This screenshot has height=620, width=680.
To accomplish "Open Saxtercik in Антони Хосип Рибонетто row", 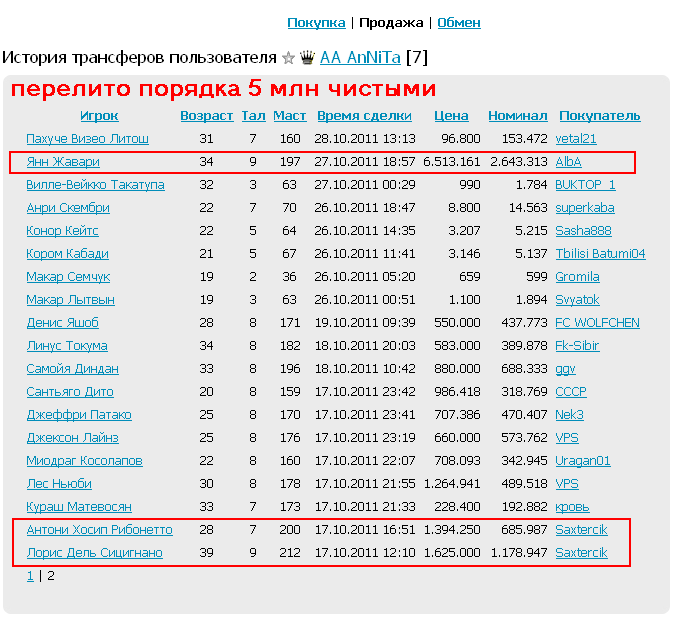I will pyautogui.click(x=582, y=529).
